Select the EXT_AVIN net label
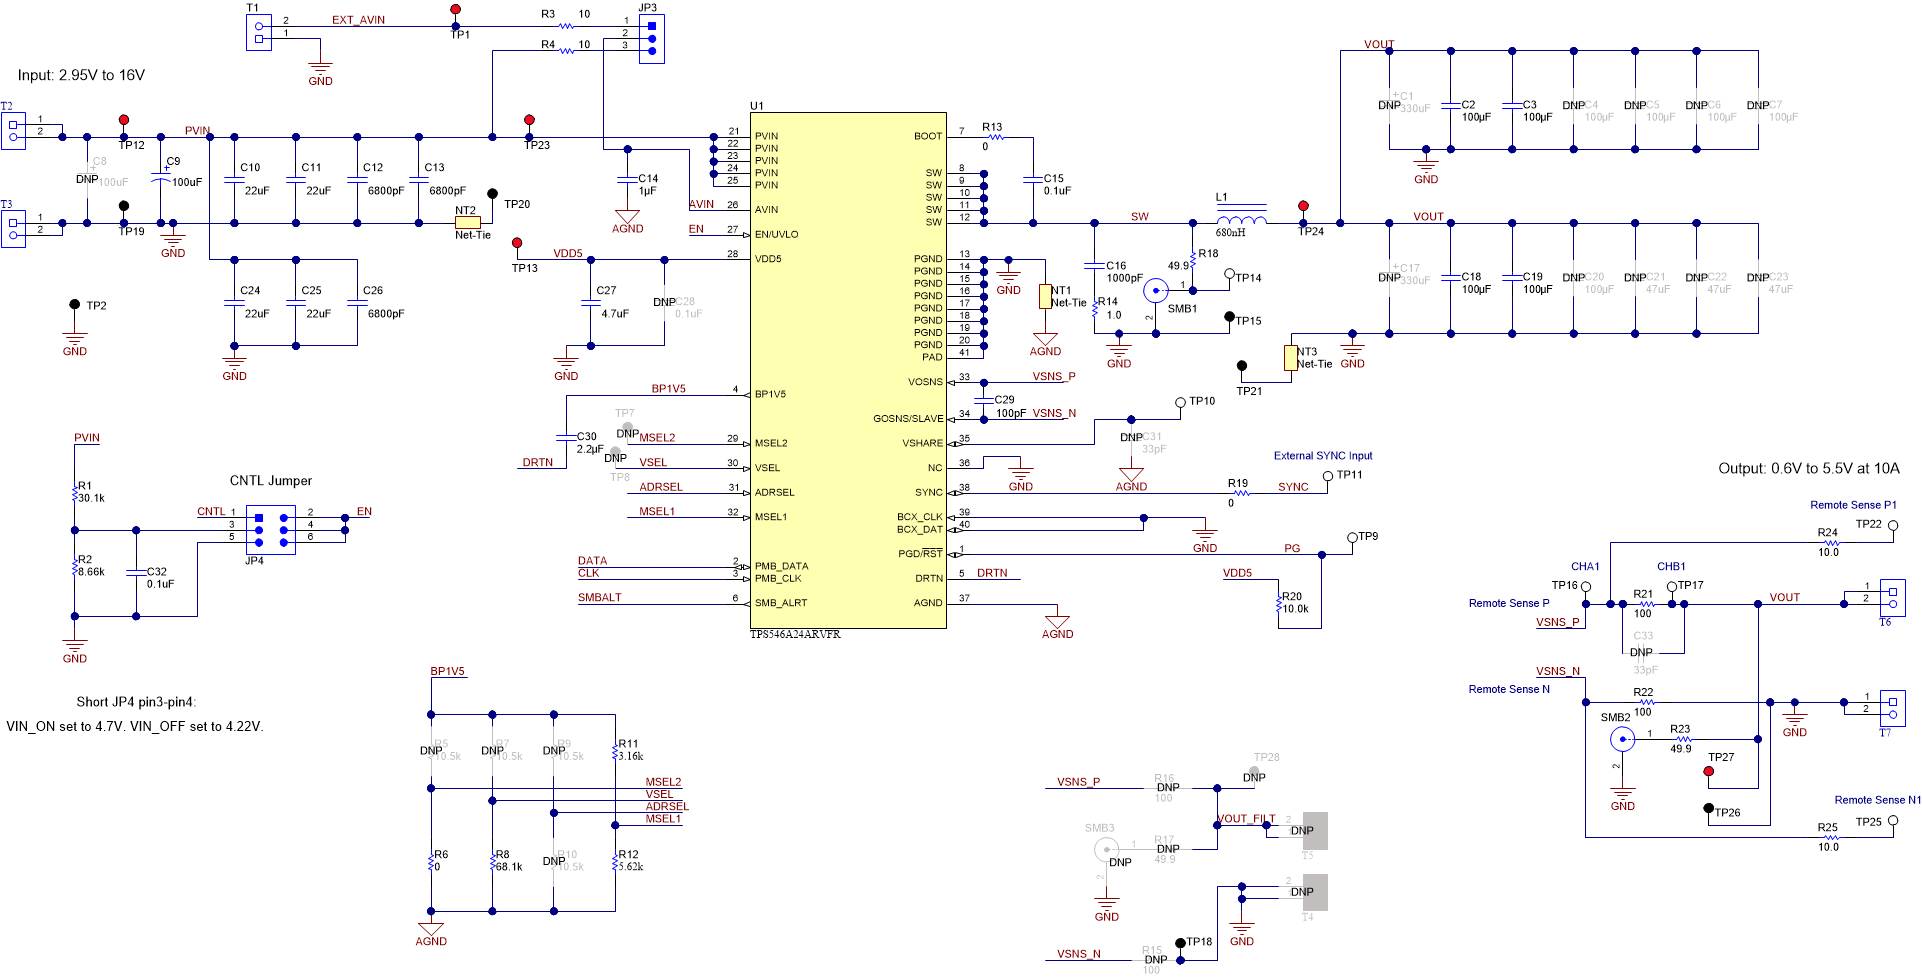The width and height of the screenshot is (1922, 977). [357, 19]
